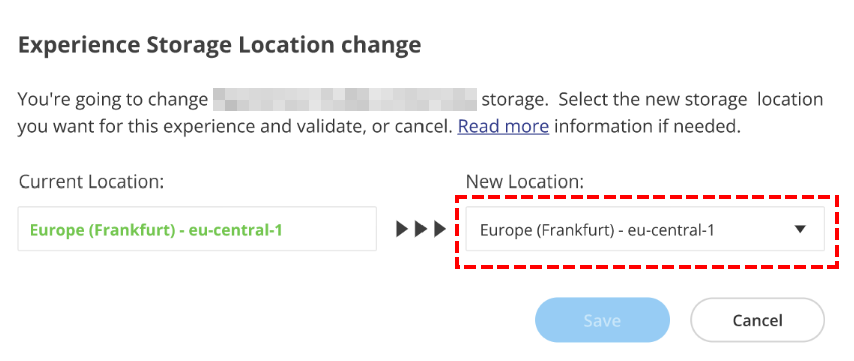Click the Save button
The width and height of the screenshot is (854, 361).
point(602,320)
